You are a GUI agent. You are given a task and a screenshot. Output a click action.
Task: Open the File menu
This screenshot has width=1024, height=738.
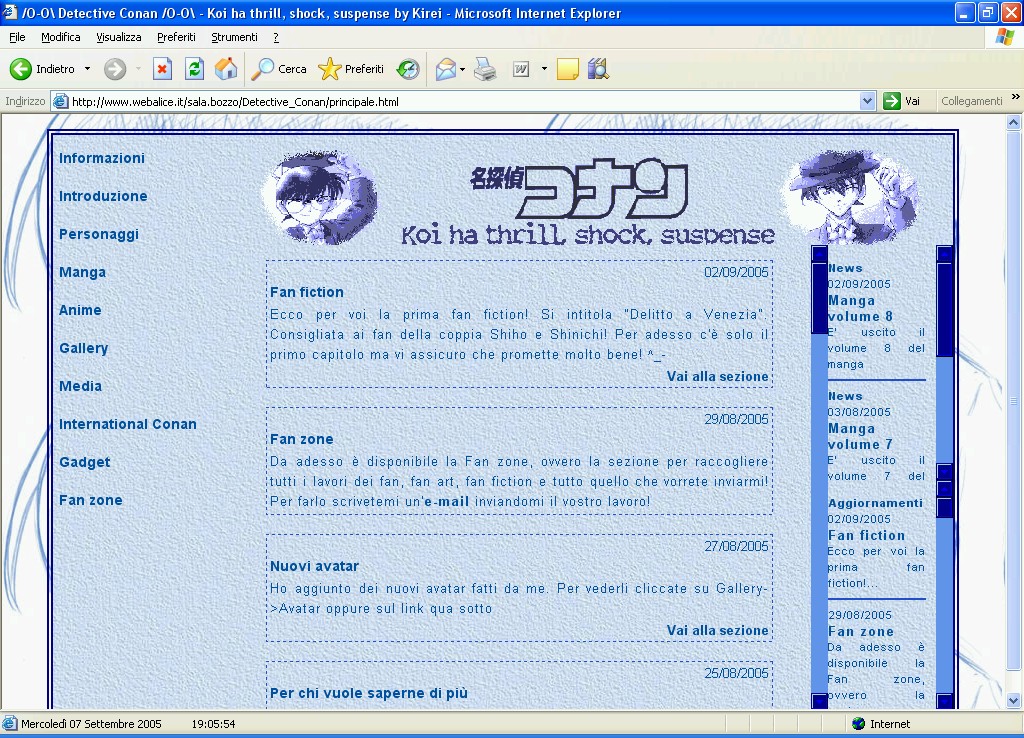click(17, 37)
